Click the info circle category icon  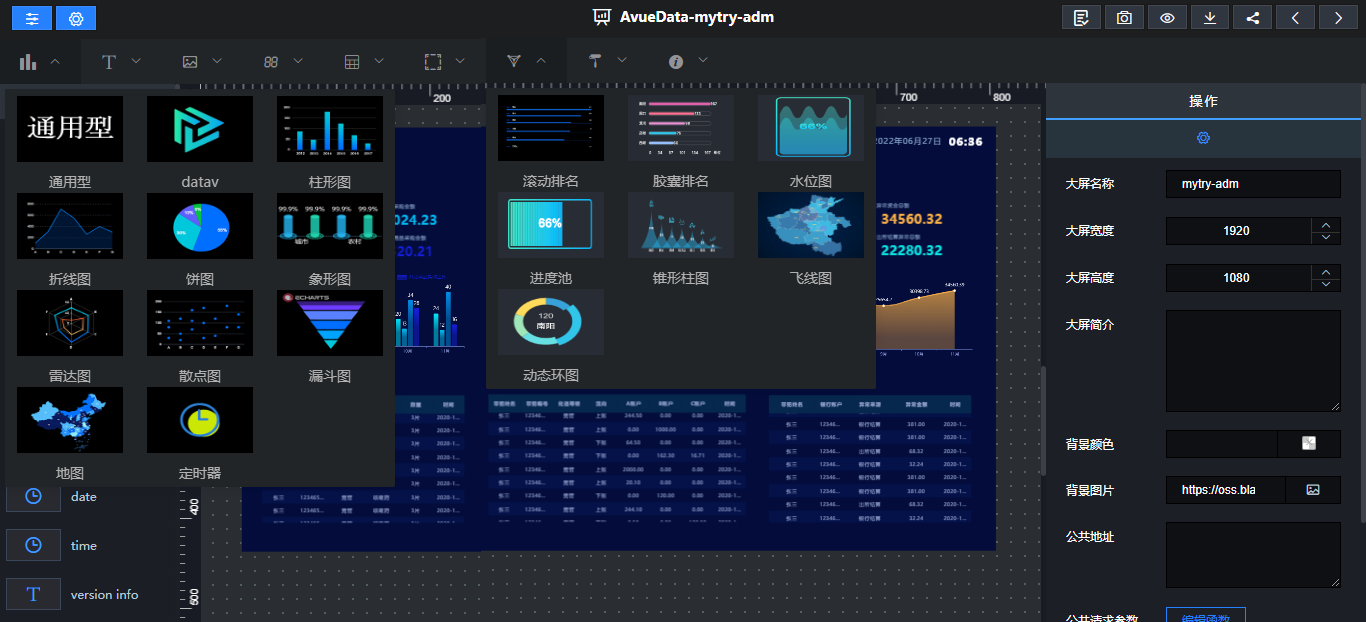tap(676, 62)
